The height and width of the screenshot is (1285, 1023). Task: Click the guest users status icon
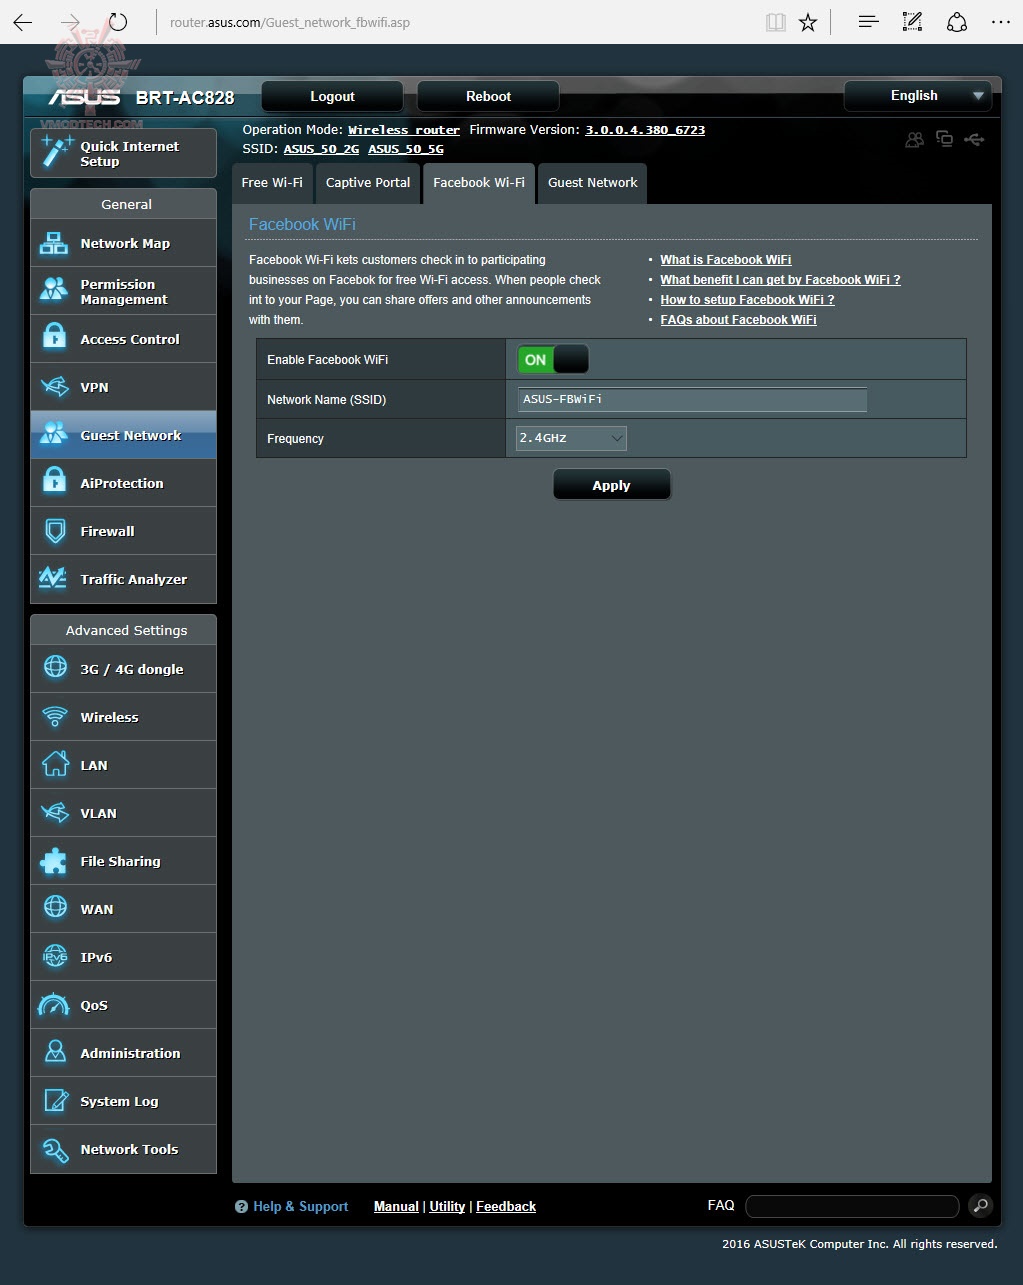(914, 140)
